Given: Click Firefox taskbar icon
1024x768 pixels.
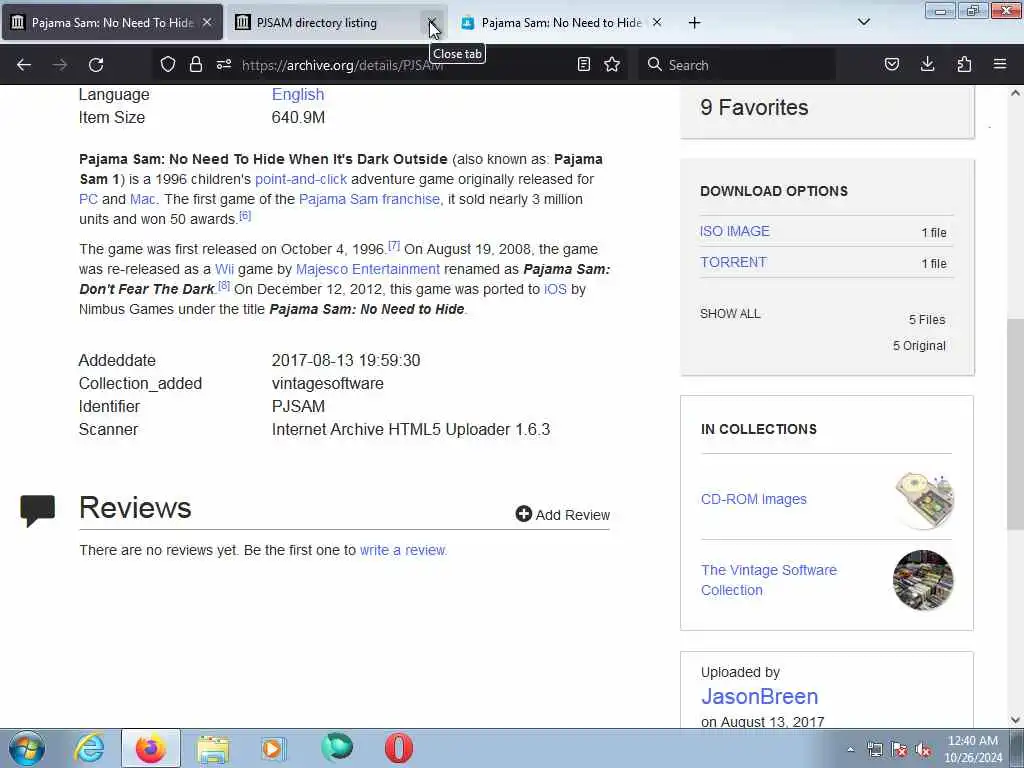Looking at the screenshot, I should tap(150, 748).
